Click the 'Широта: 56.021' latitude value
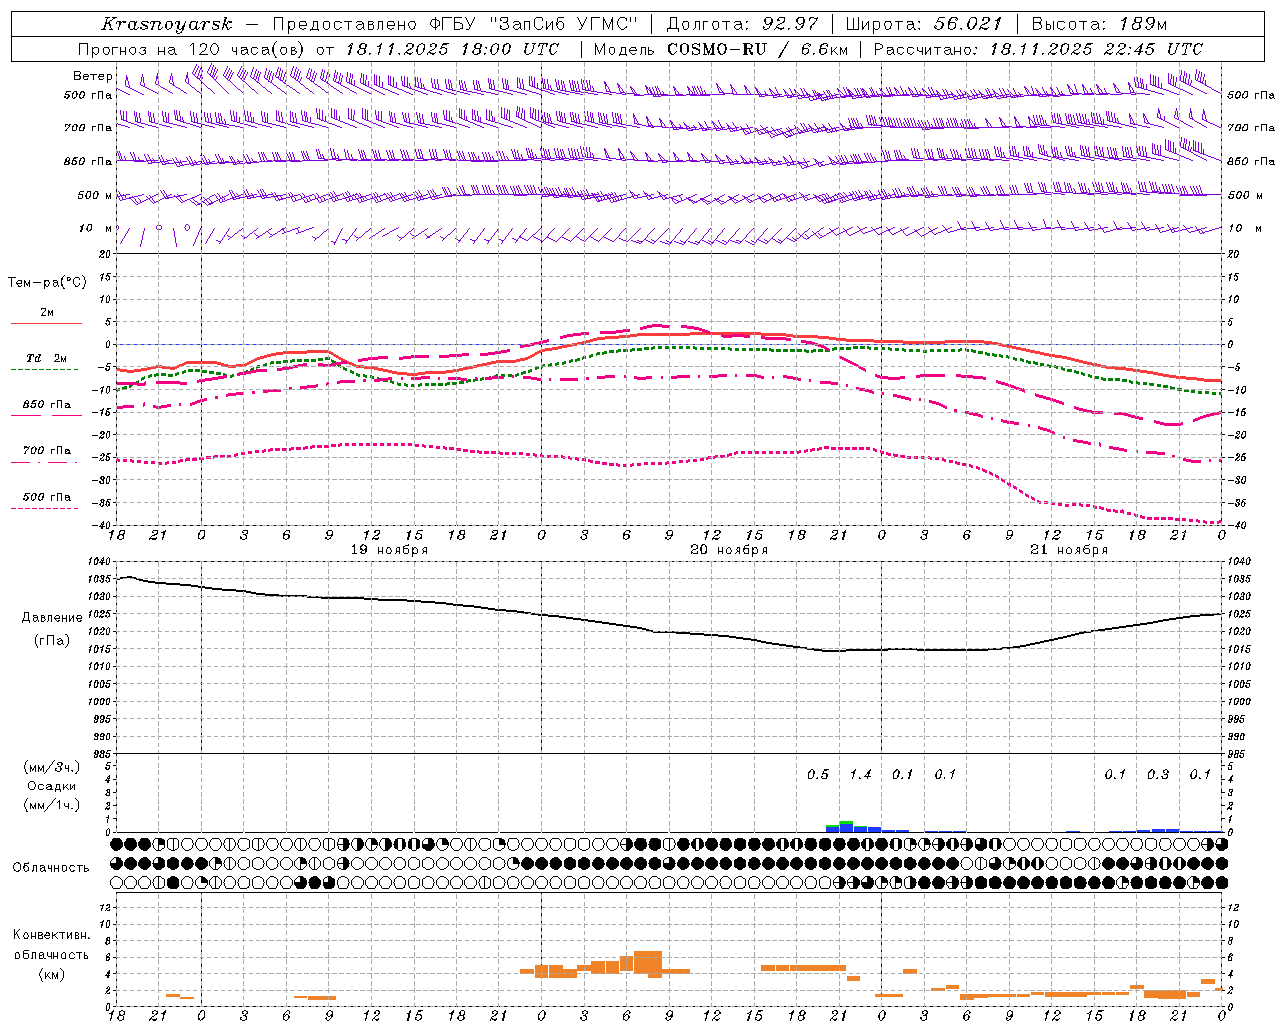Viewport: 1280px width, 1024px height. 923,24
